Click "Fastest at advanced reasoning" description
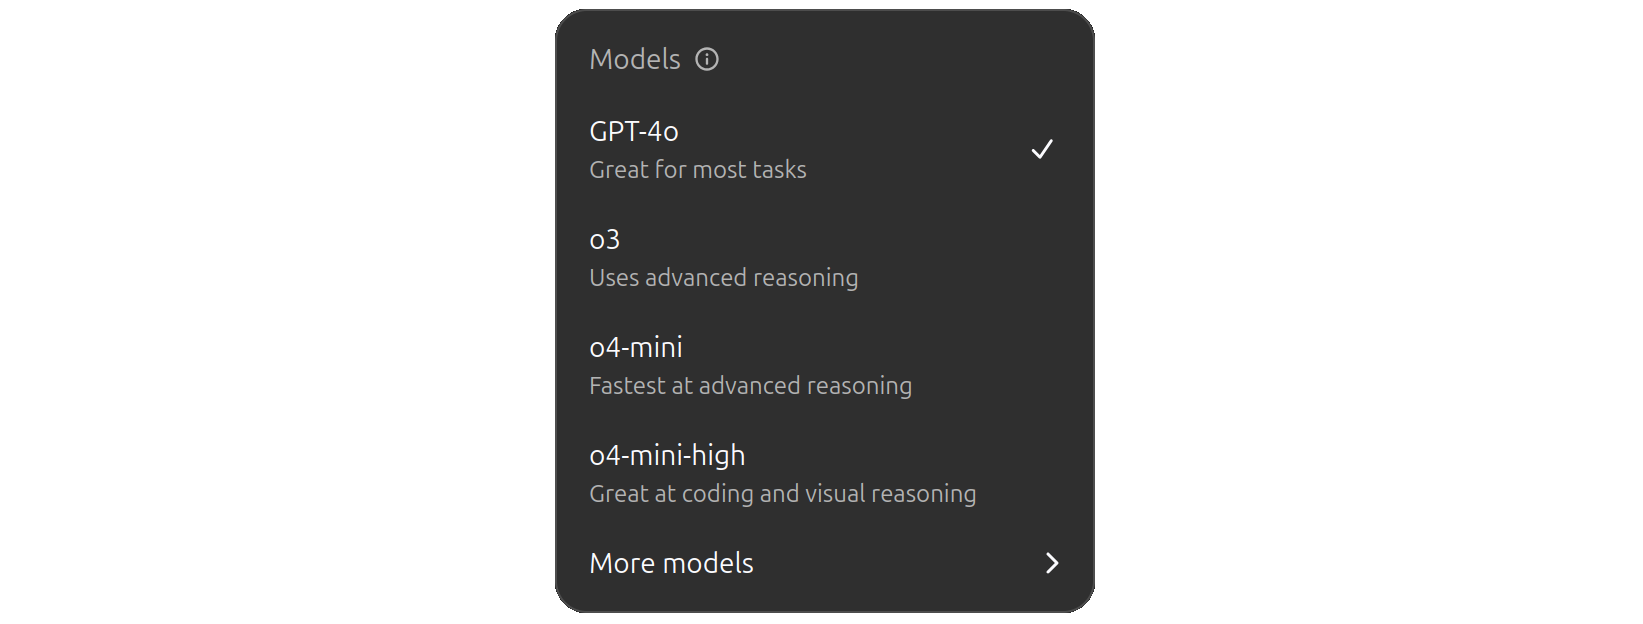This screenshot has width=1643, height=624. [751, 386]
